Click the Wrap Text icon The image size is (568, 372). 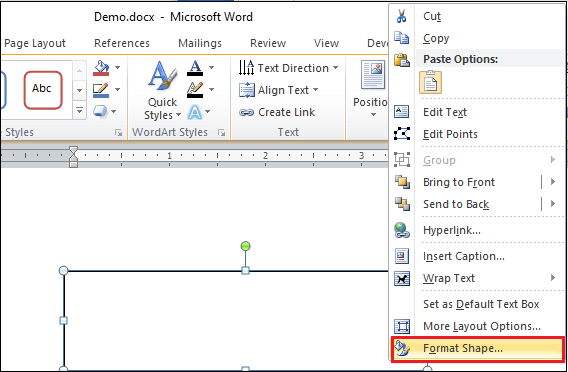402,278
